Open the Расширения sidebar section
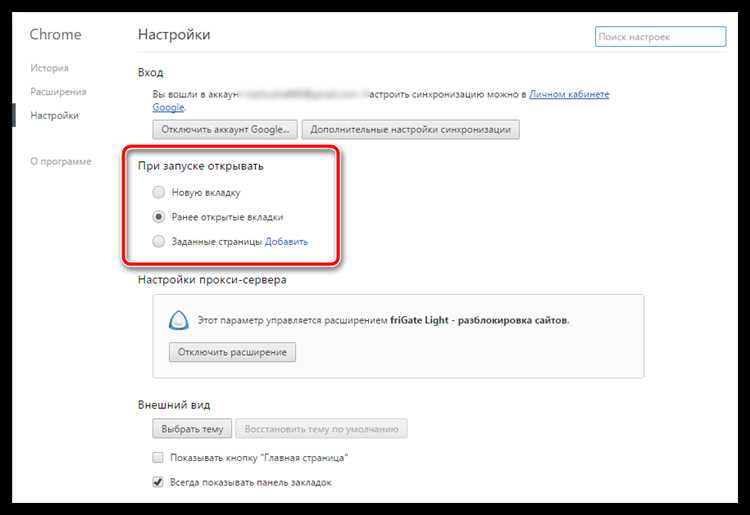The image size is (750, 515). (58, 91)
